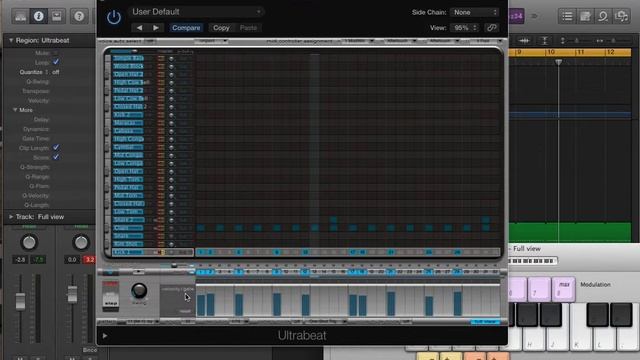Go to the next plugin preset arrow
This screenshot has height=360, width=640.
(156, 28)
